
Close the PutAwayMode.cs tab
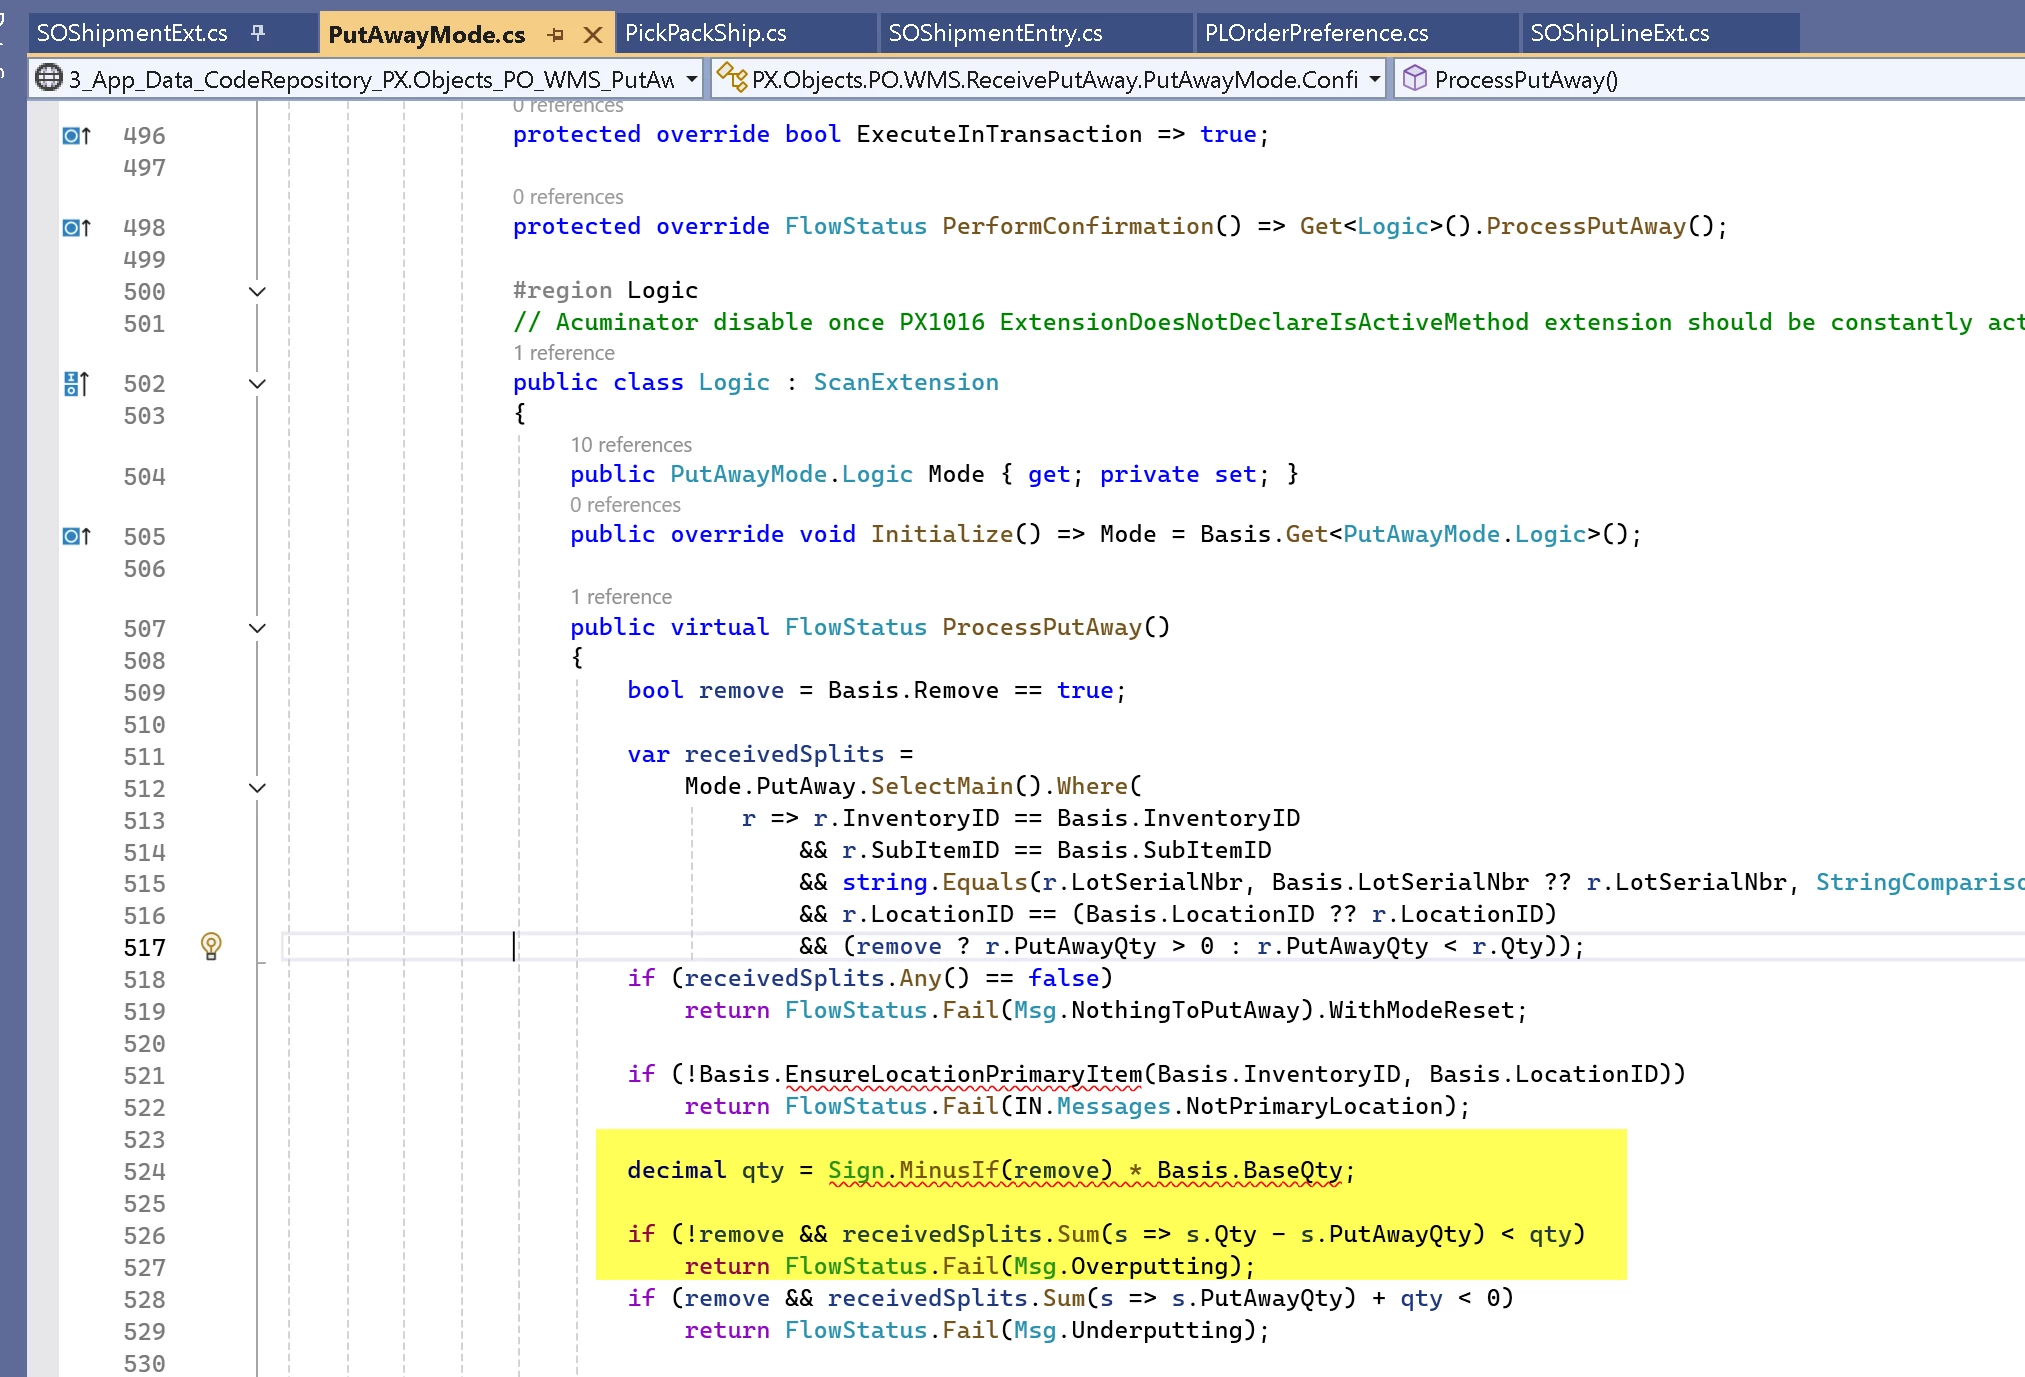593,35
